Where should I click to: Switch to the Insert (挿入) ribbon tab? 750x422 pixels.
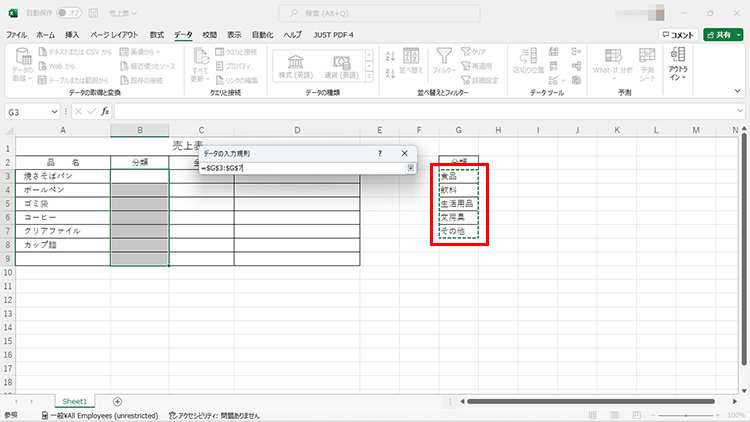[x=72, y=34]
